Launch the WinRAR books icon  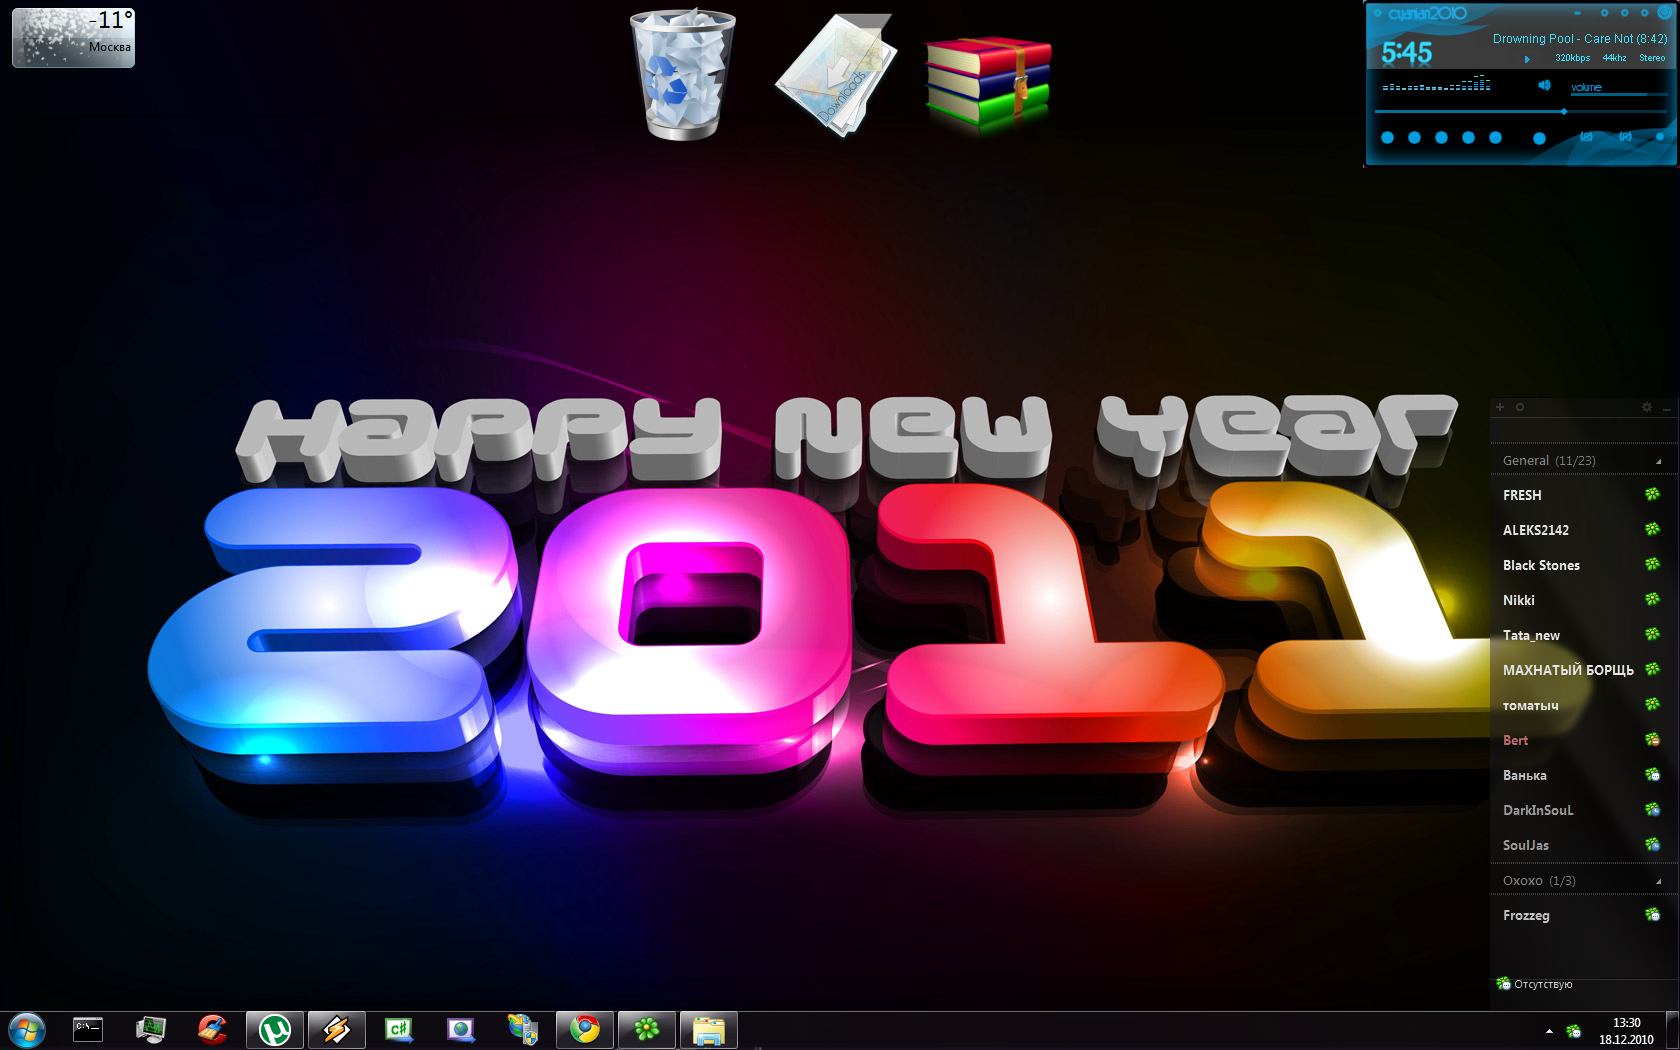point(988,82)
